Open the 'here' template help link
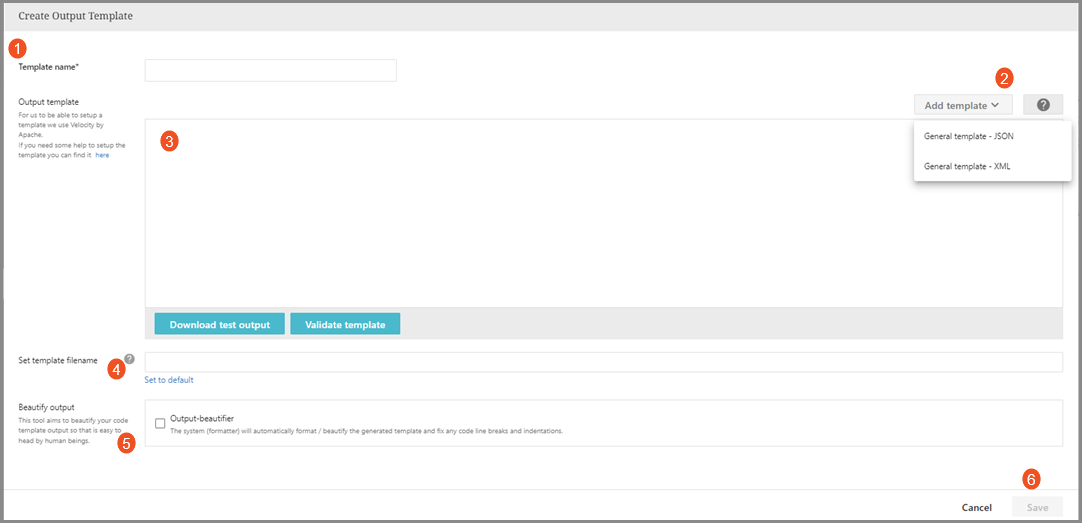The width and height of the screenshot is (1082, 523). (102, 155)
